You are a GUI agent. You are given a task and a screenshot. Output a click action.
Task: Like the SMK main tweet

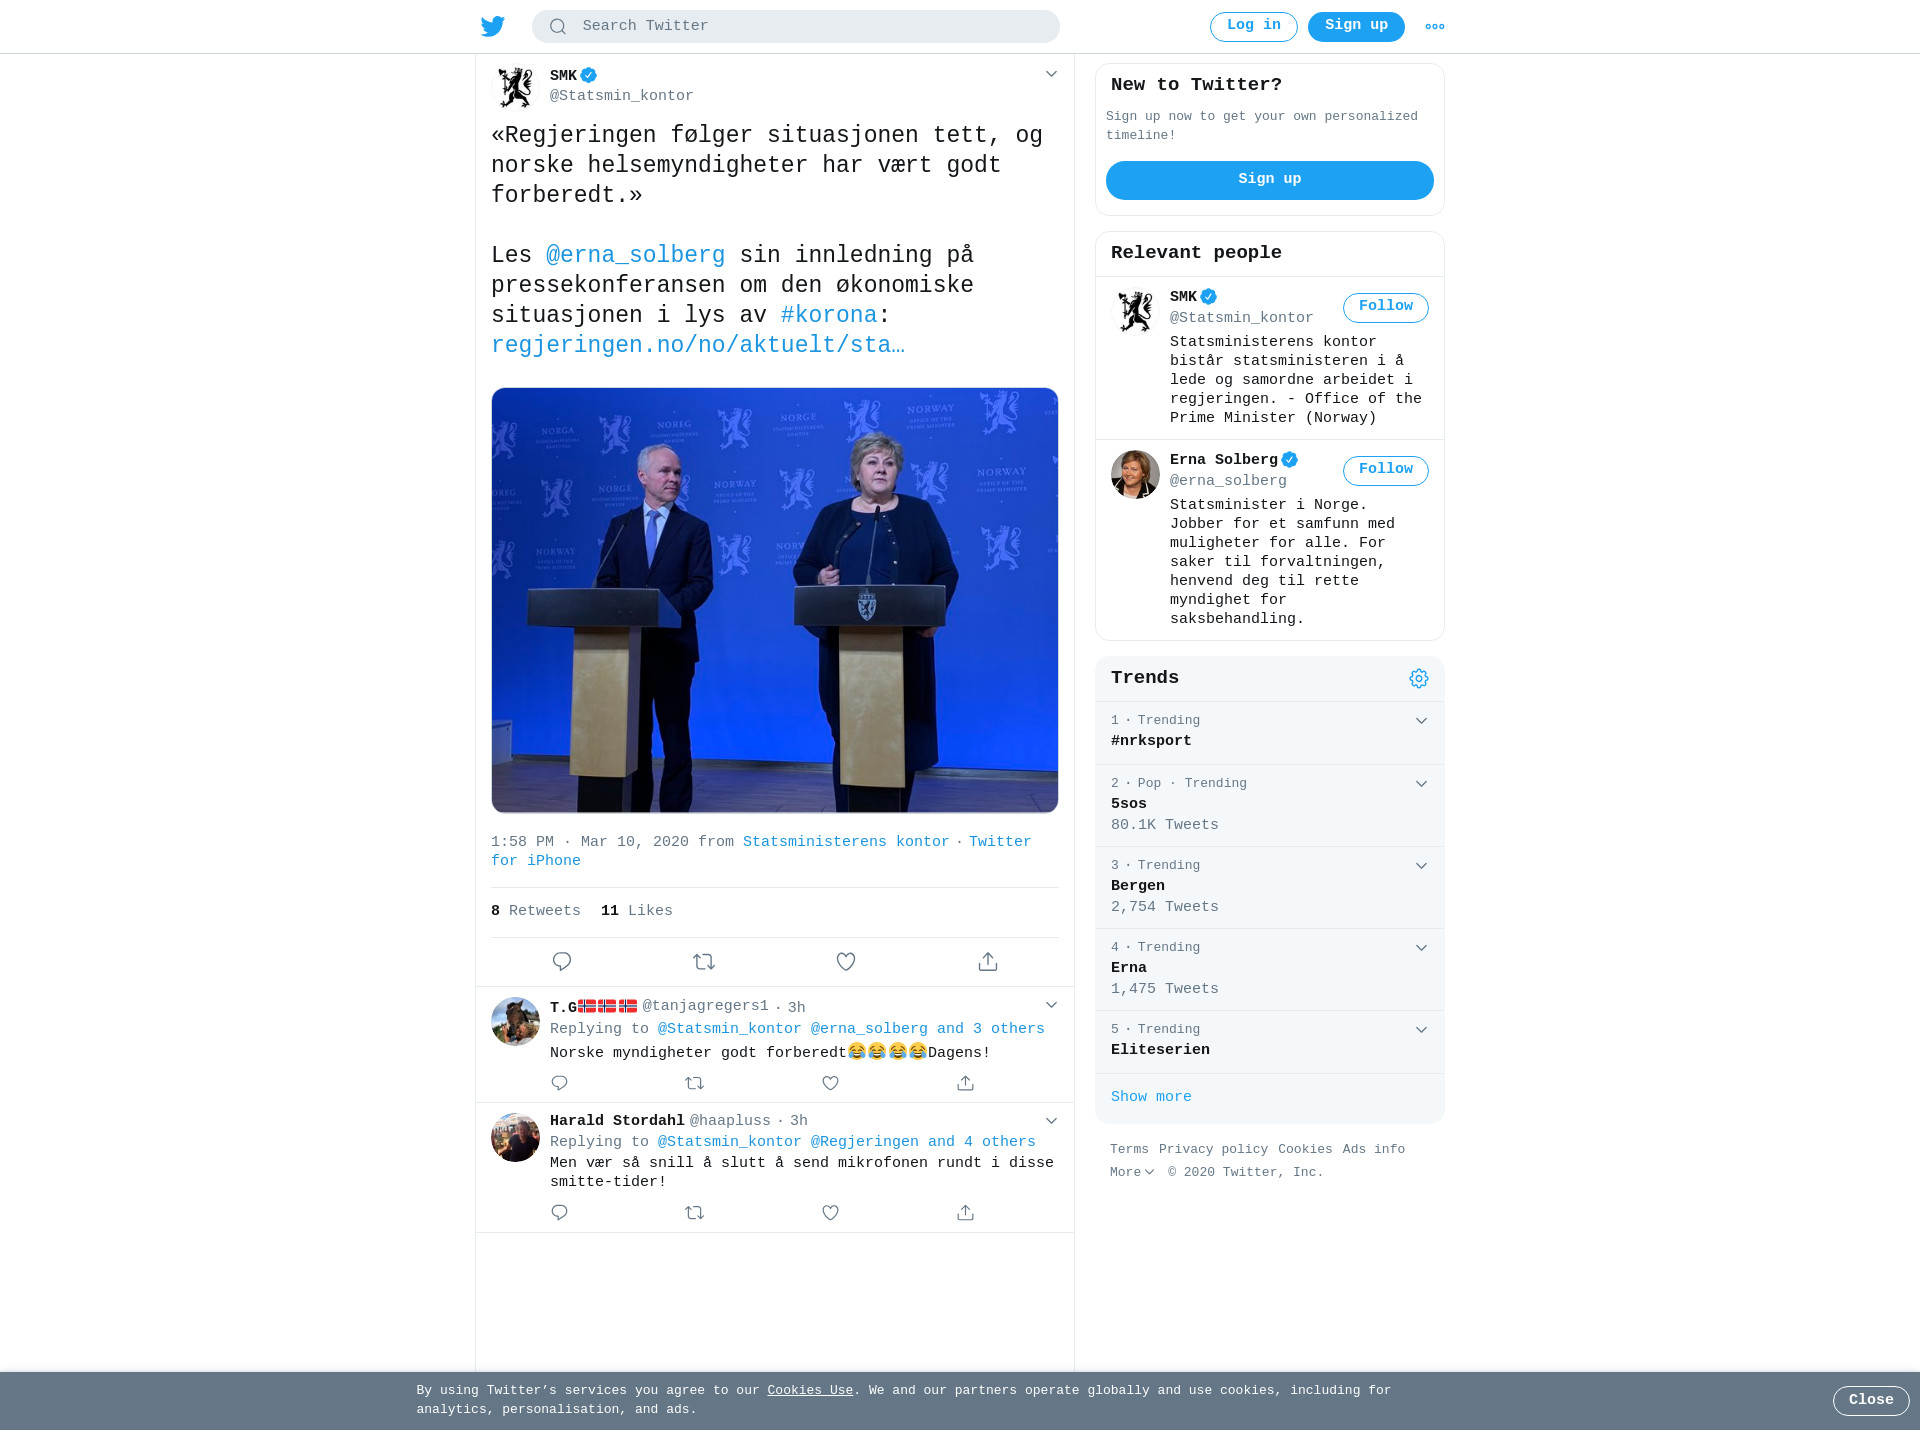coord(846,962)
